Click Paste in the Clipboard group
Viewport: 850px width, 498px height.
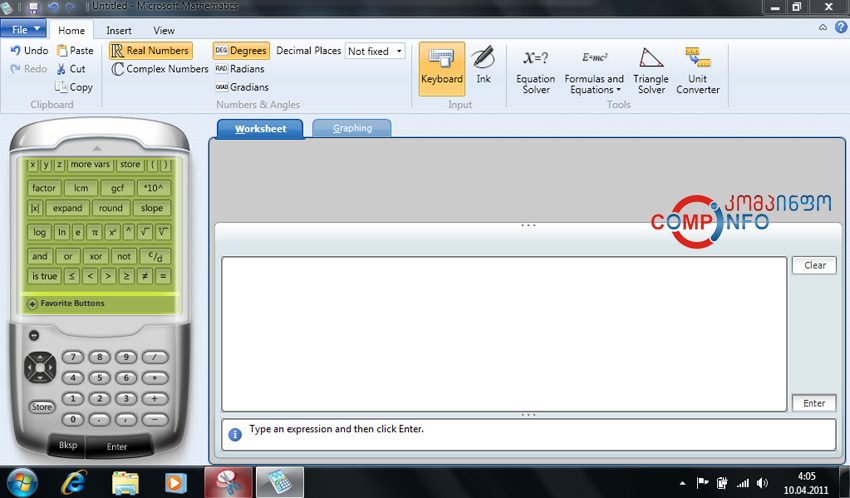point(75,50)
